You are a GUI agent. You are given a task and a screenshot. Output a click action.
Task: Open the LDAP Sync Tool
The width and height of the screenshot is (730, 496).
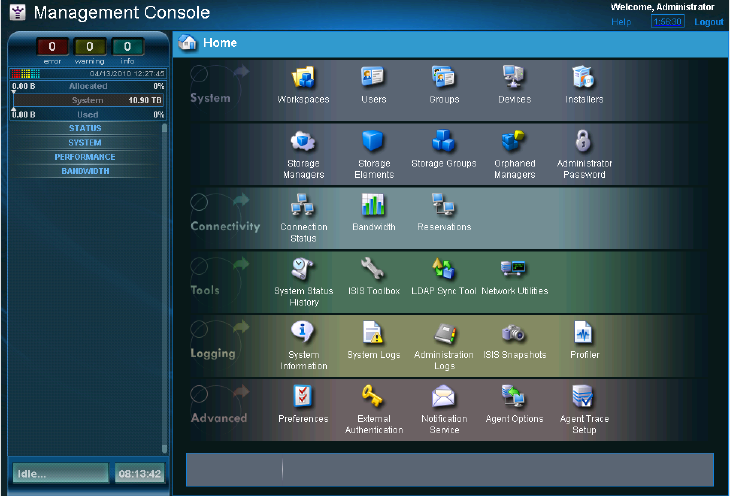pyautogui.click(x=444, y=269)
